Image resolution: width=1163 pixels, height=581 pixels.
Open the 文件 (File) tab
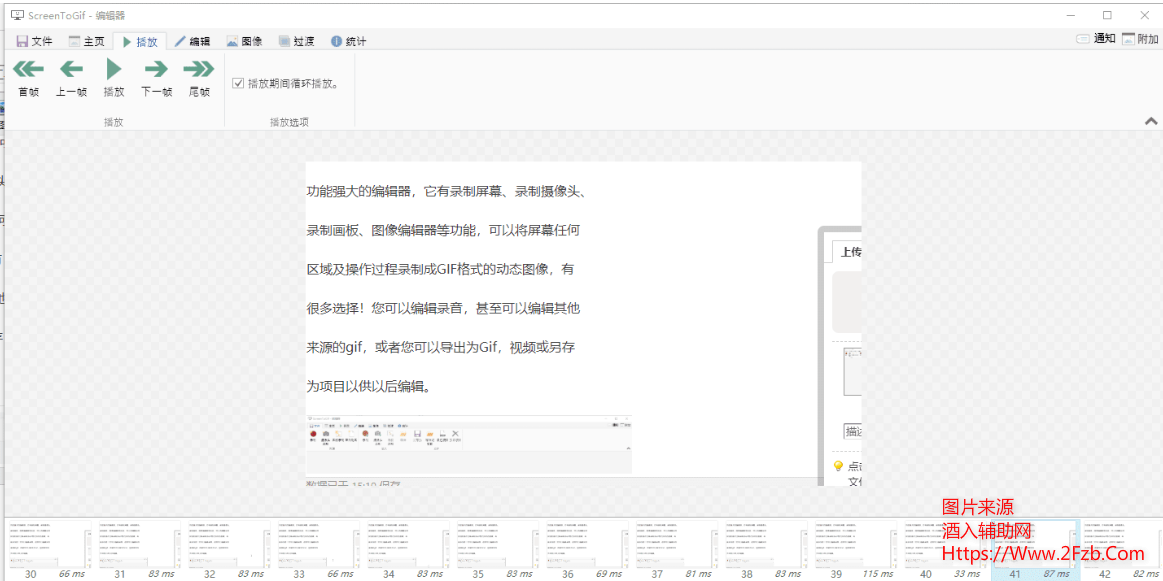coord(34,41)
